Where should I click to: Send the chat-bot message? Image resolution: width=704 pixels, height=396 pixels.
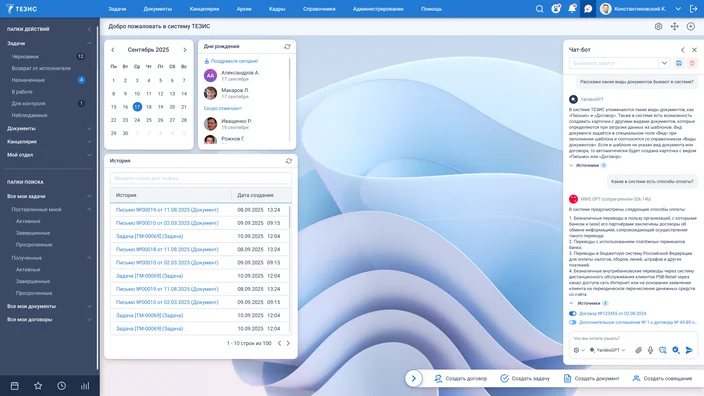tap(689, 350)
